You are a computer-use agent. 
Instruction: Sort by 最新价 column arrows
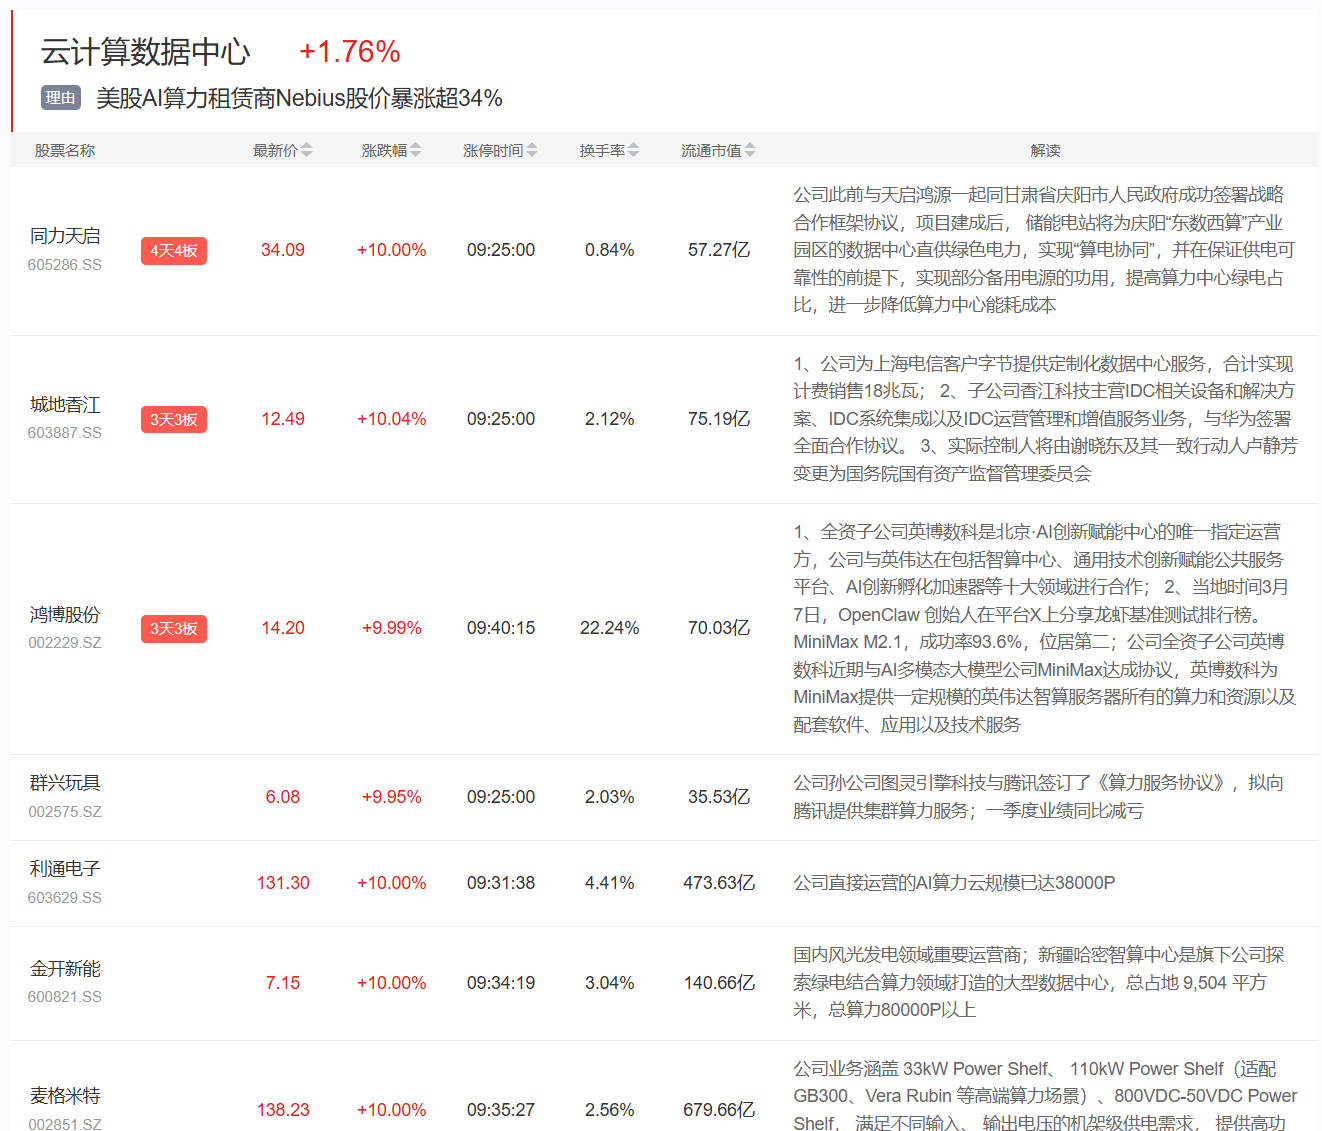[x=306, y=150]
